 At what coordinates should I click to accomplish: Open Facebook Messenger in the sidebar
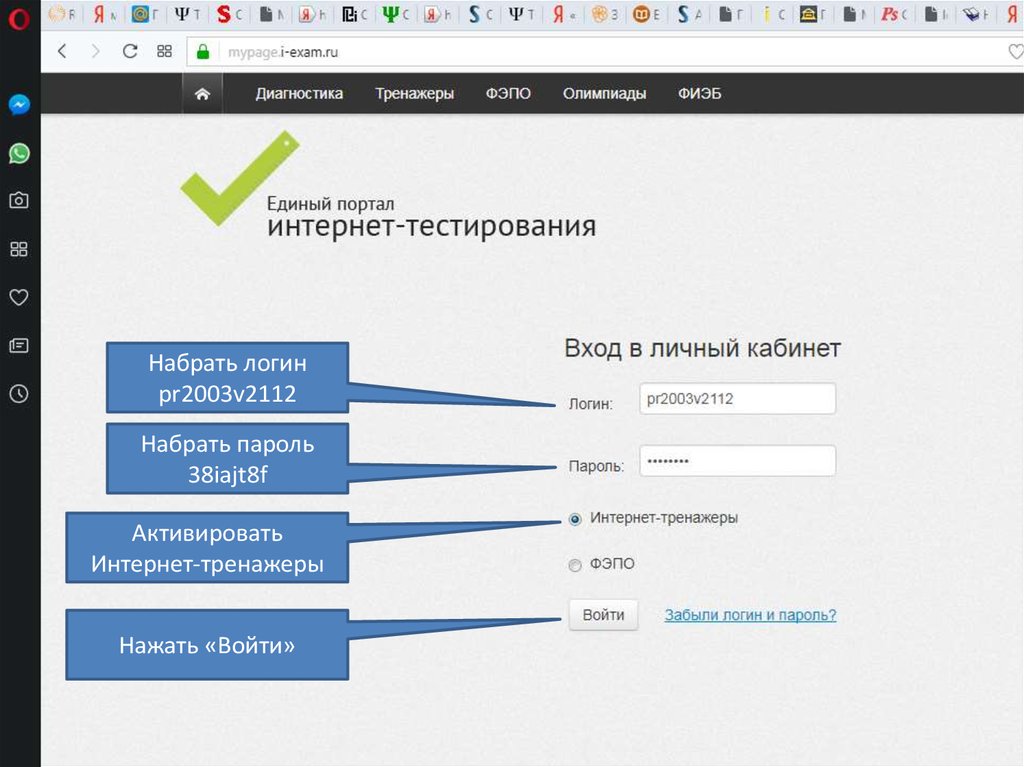(19, 105)
